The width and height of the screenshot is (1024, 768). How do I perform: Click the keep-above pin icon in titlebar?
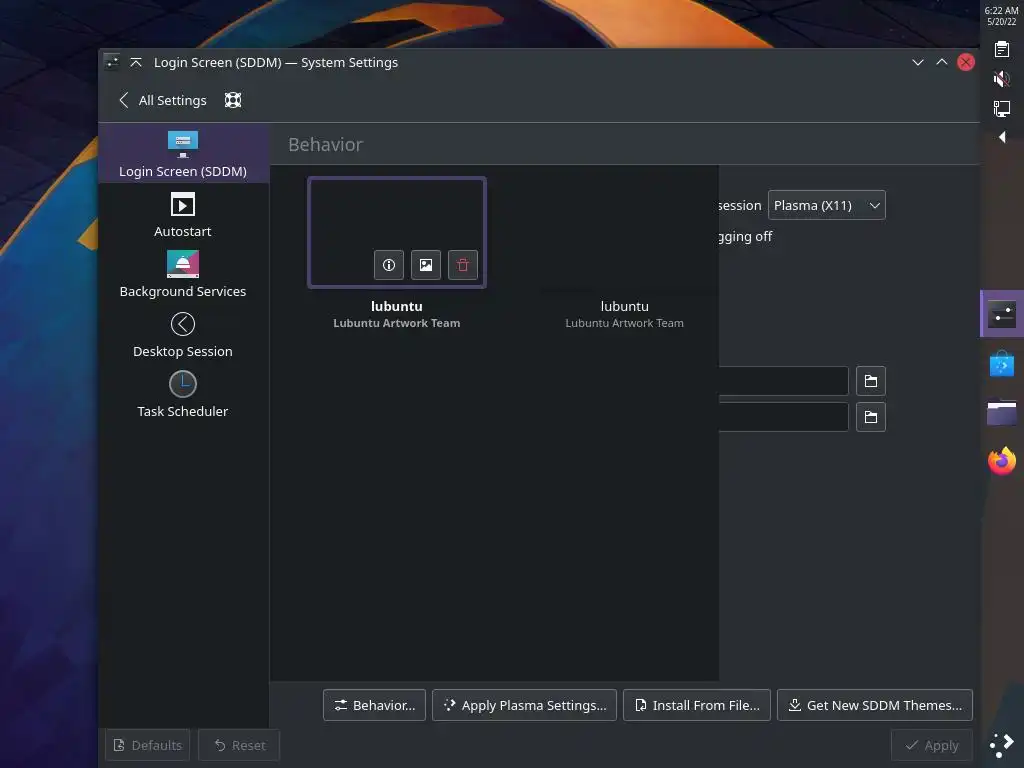coord(136,62)
